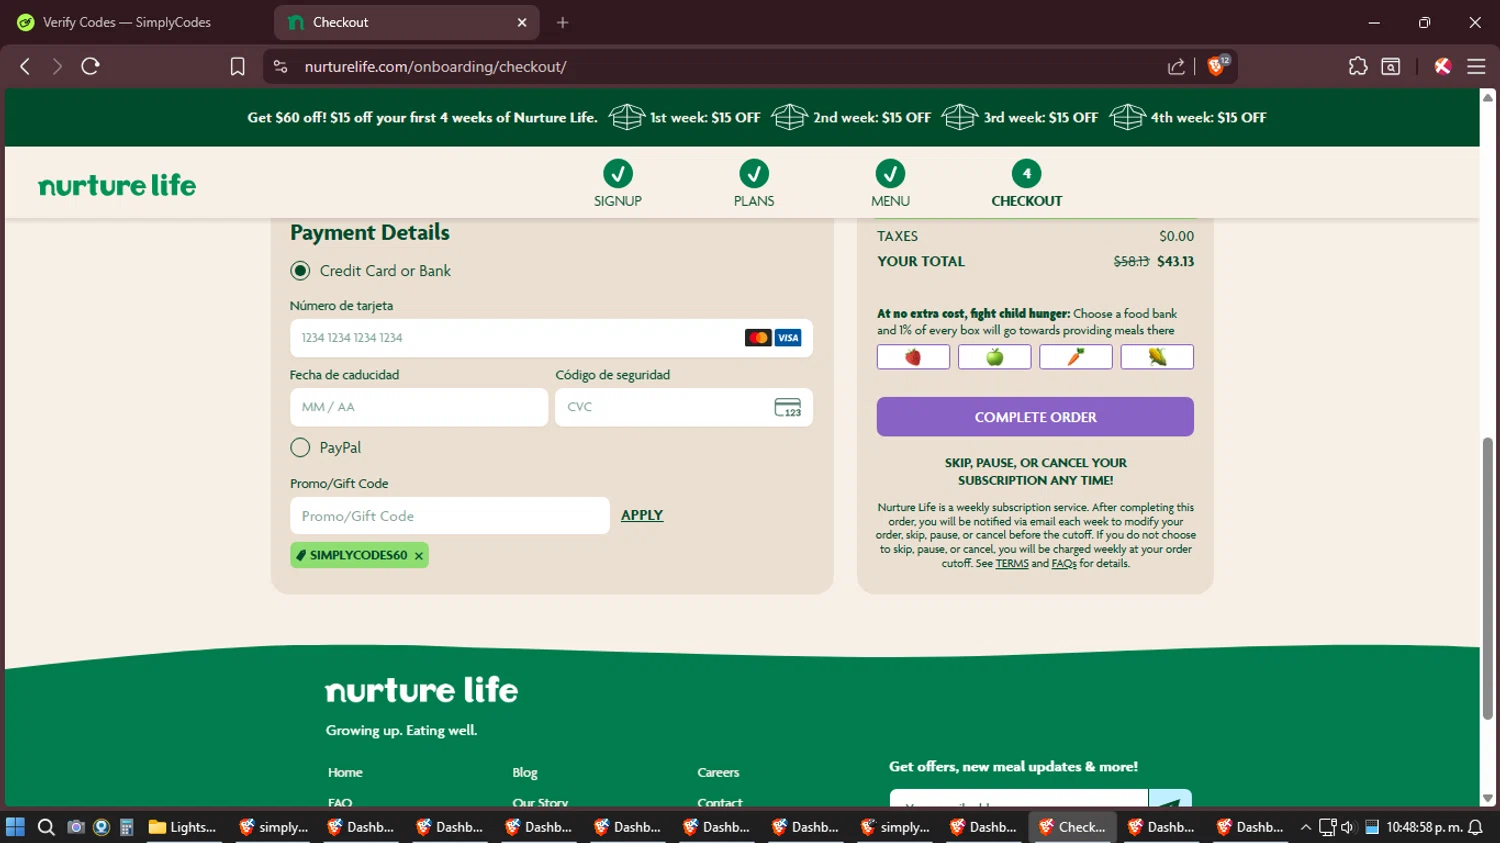Screen dimensions: 1500x843
Task: Click the Mastercard logo in card field
Action: tap(758, 338)
